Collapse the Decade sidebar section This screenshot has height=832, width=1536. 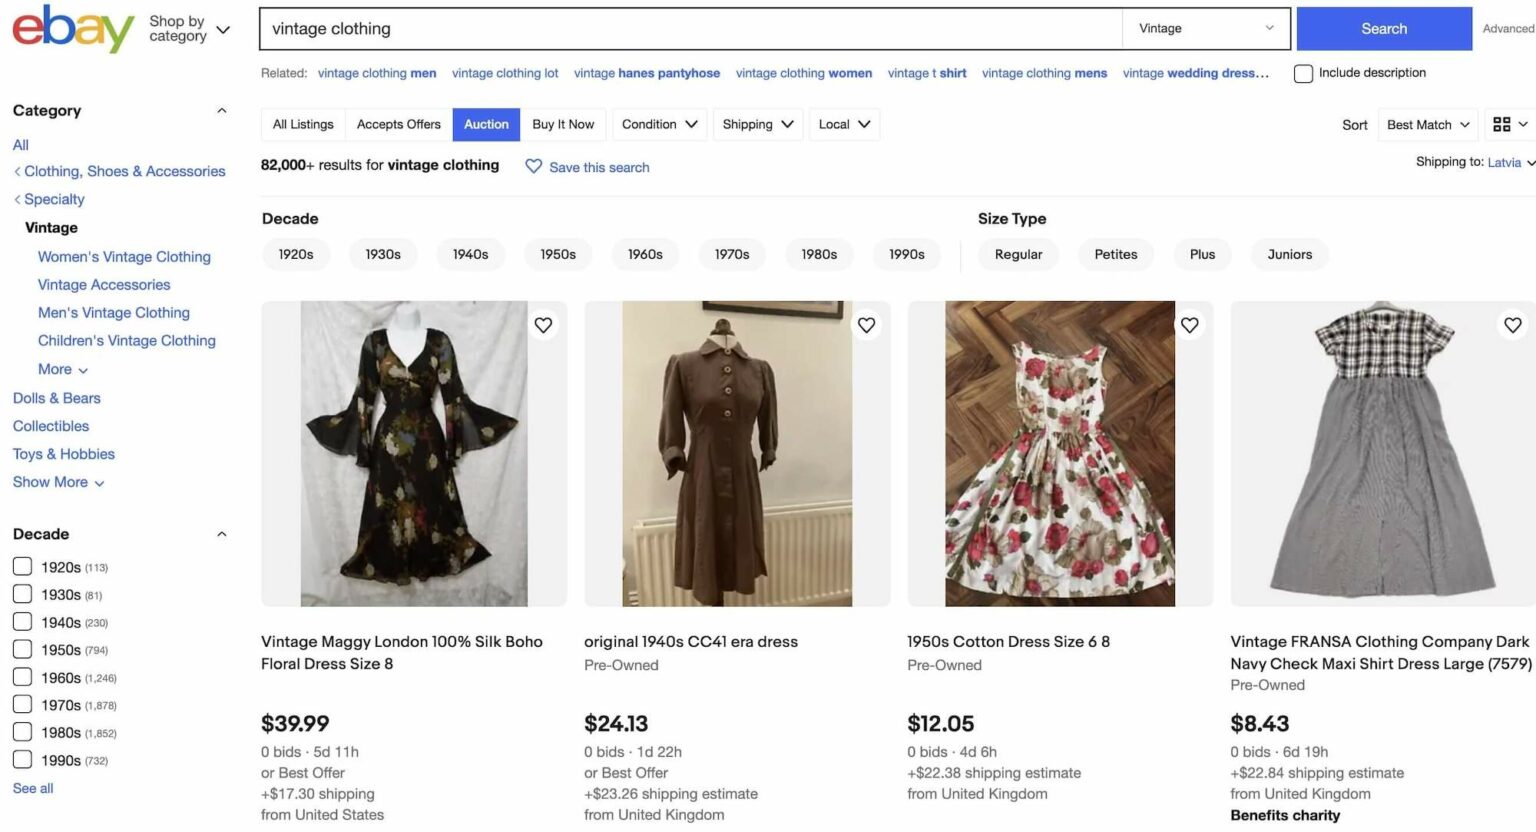pos(222,534)
